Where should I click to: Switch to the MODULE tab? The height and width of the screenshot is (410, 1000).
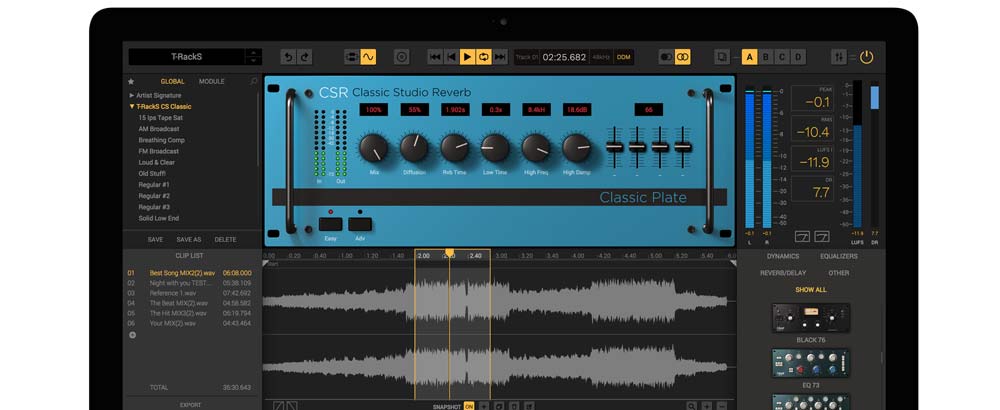[x=212, y=81]
